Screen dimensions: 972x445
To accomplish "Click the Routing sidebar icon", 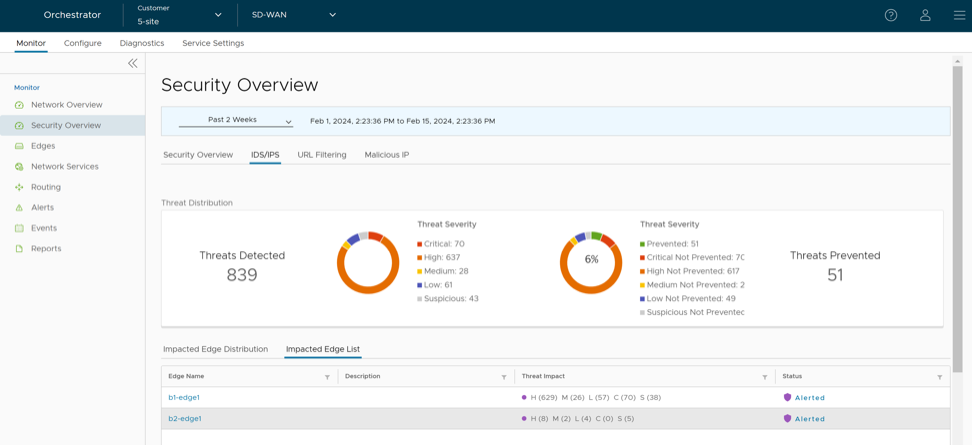I will pyautogui.click(x=19, y=187).
